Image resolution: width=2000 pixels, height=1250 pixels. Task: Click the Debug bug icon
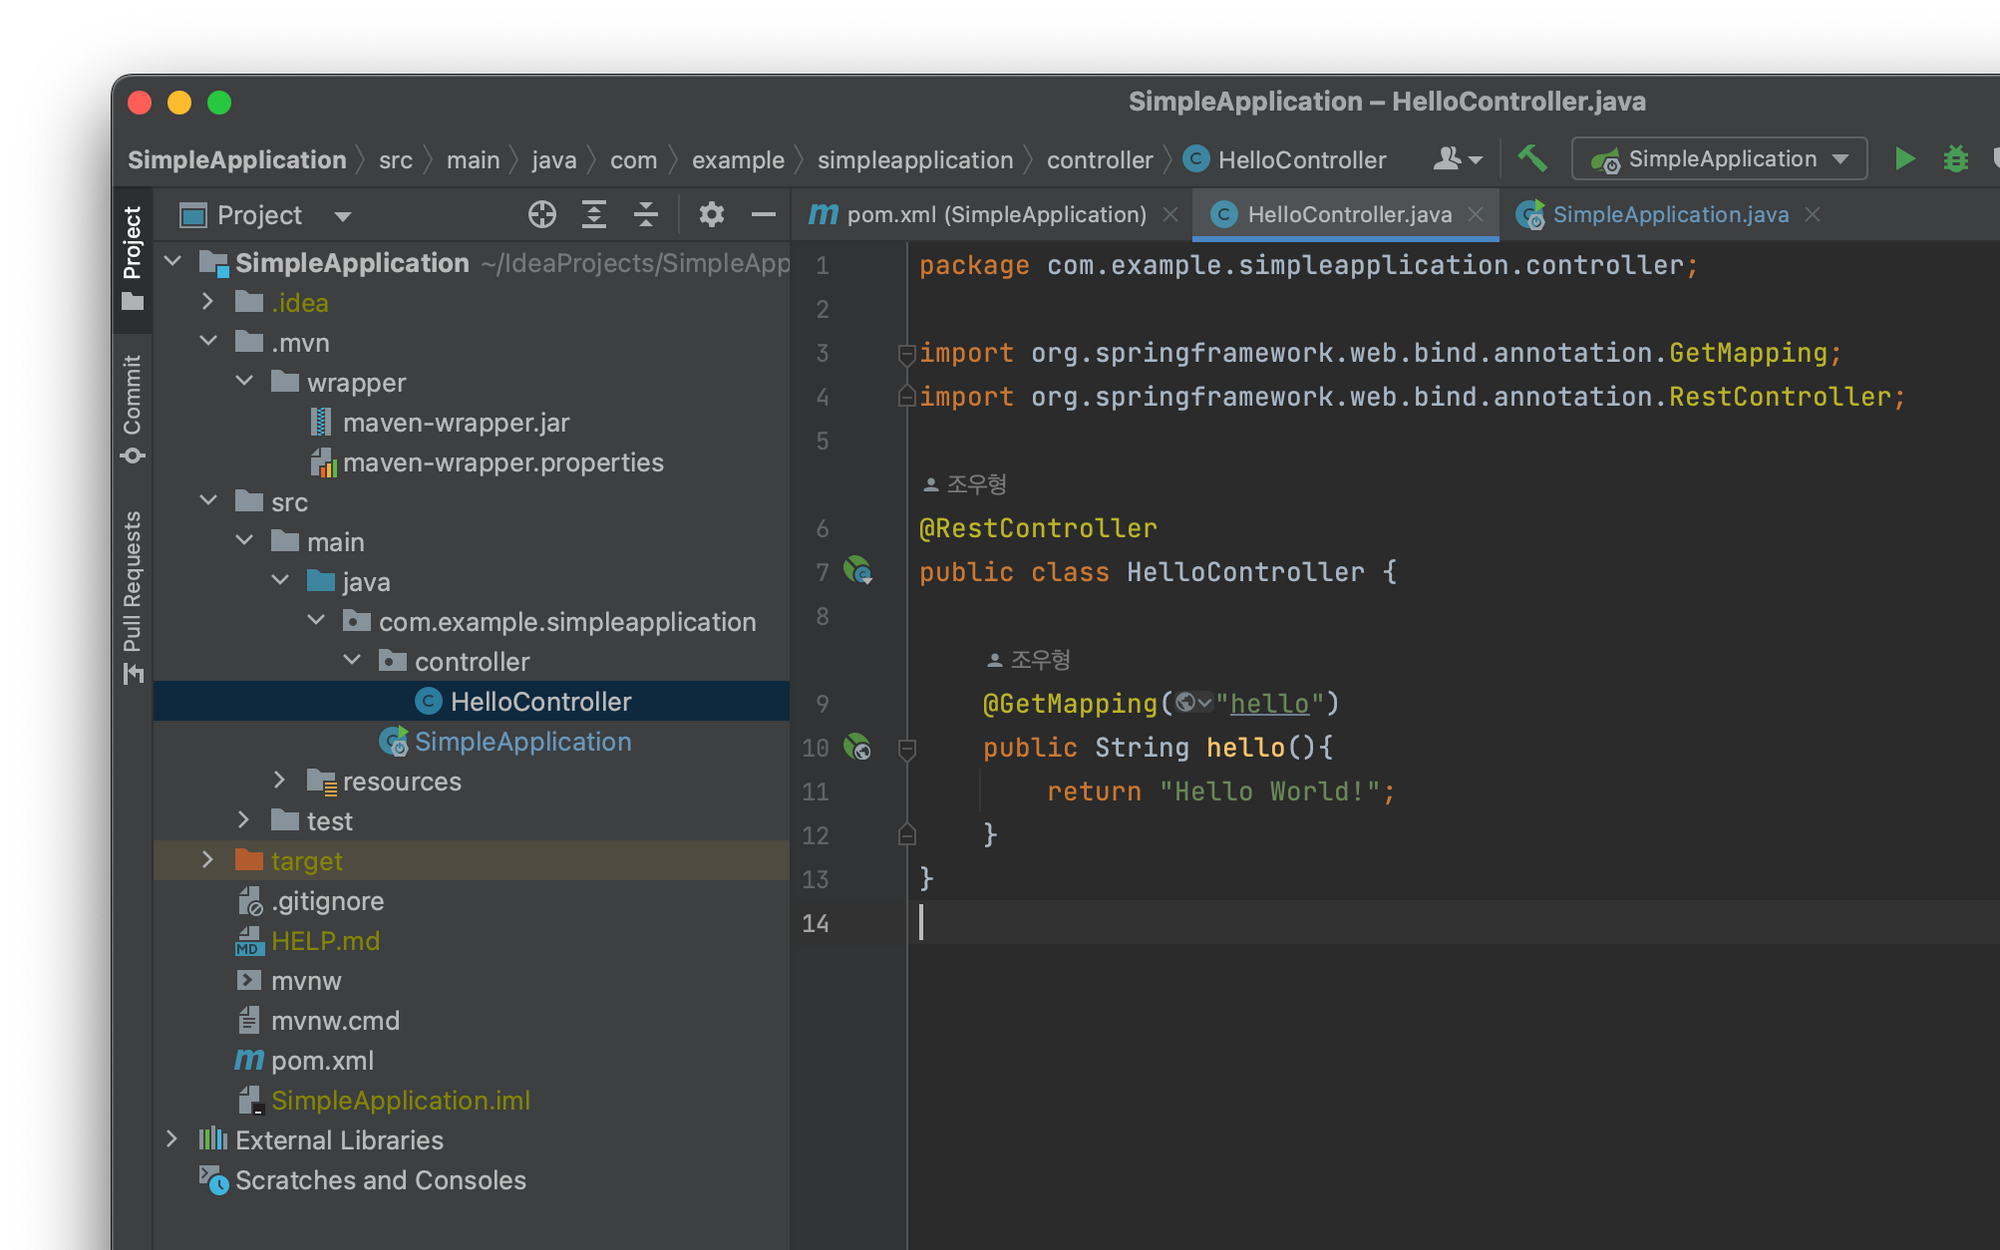tap(1955, 159)
